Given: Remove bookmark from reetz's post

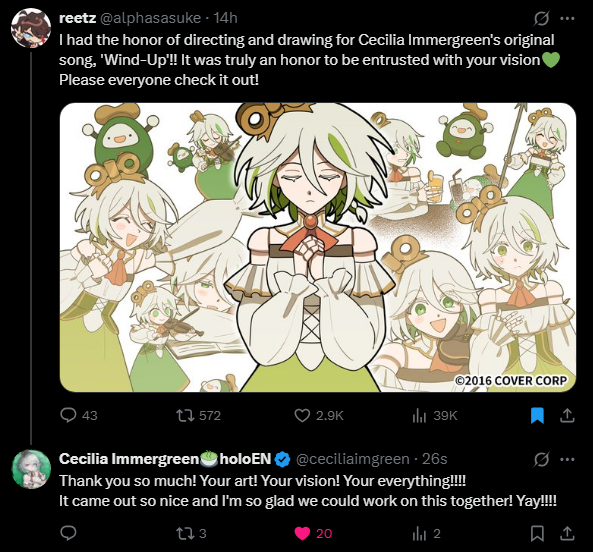Looking at the screenshot, I should pyautogui.click(x=537, y=415).
